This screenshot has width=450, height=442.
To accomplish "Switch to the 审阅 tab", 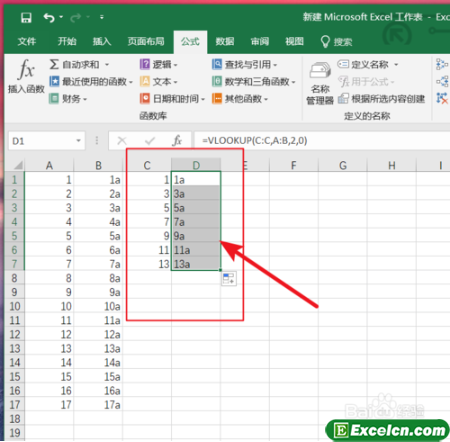I will pos(260,42).
